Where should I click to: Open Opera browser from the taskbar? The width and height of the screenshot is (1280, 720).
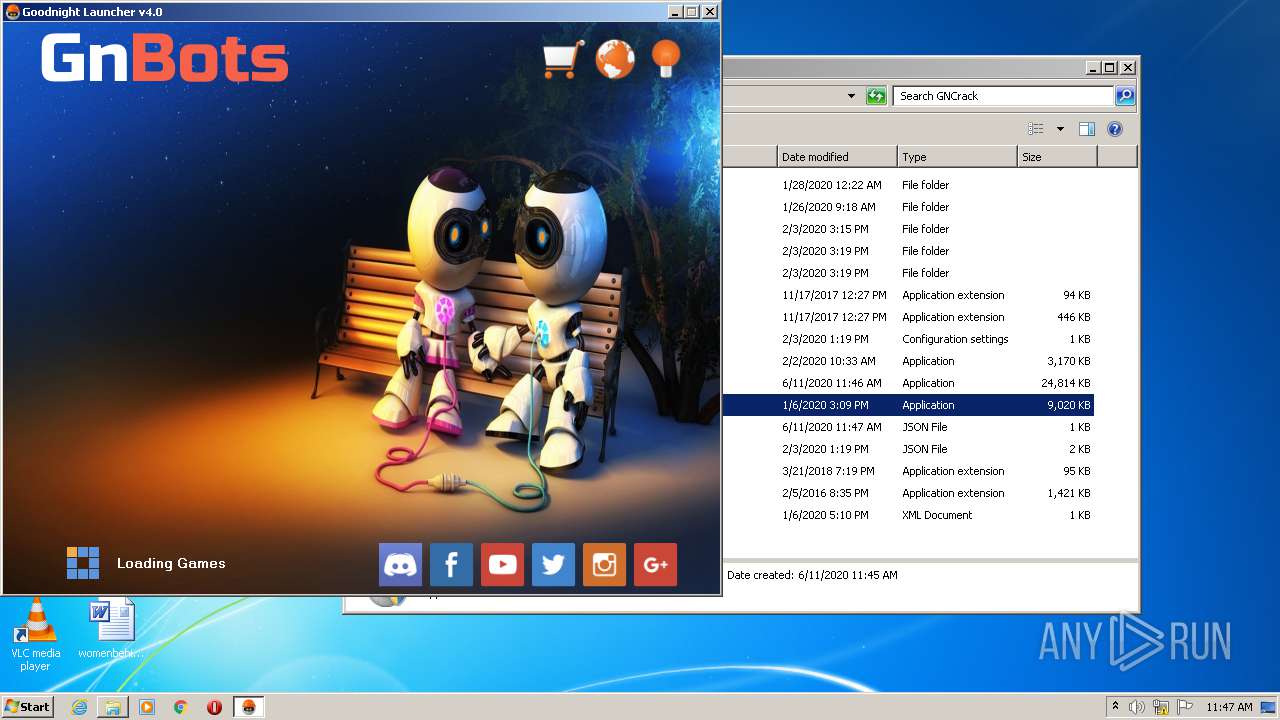214,707
